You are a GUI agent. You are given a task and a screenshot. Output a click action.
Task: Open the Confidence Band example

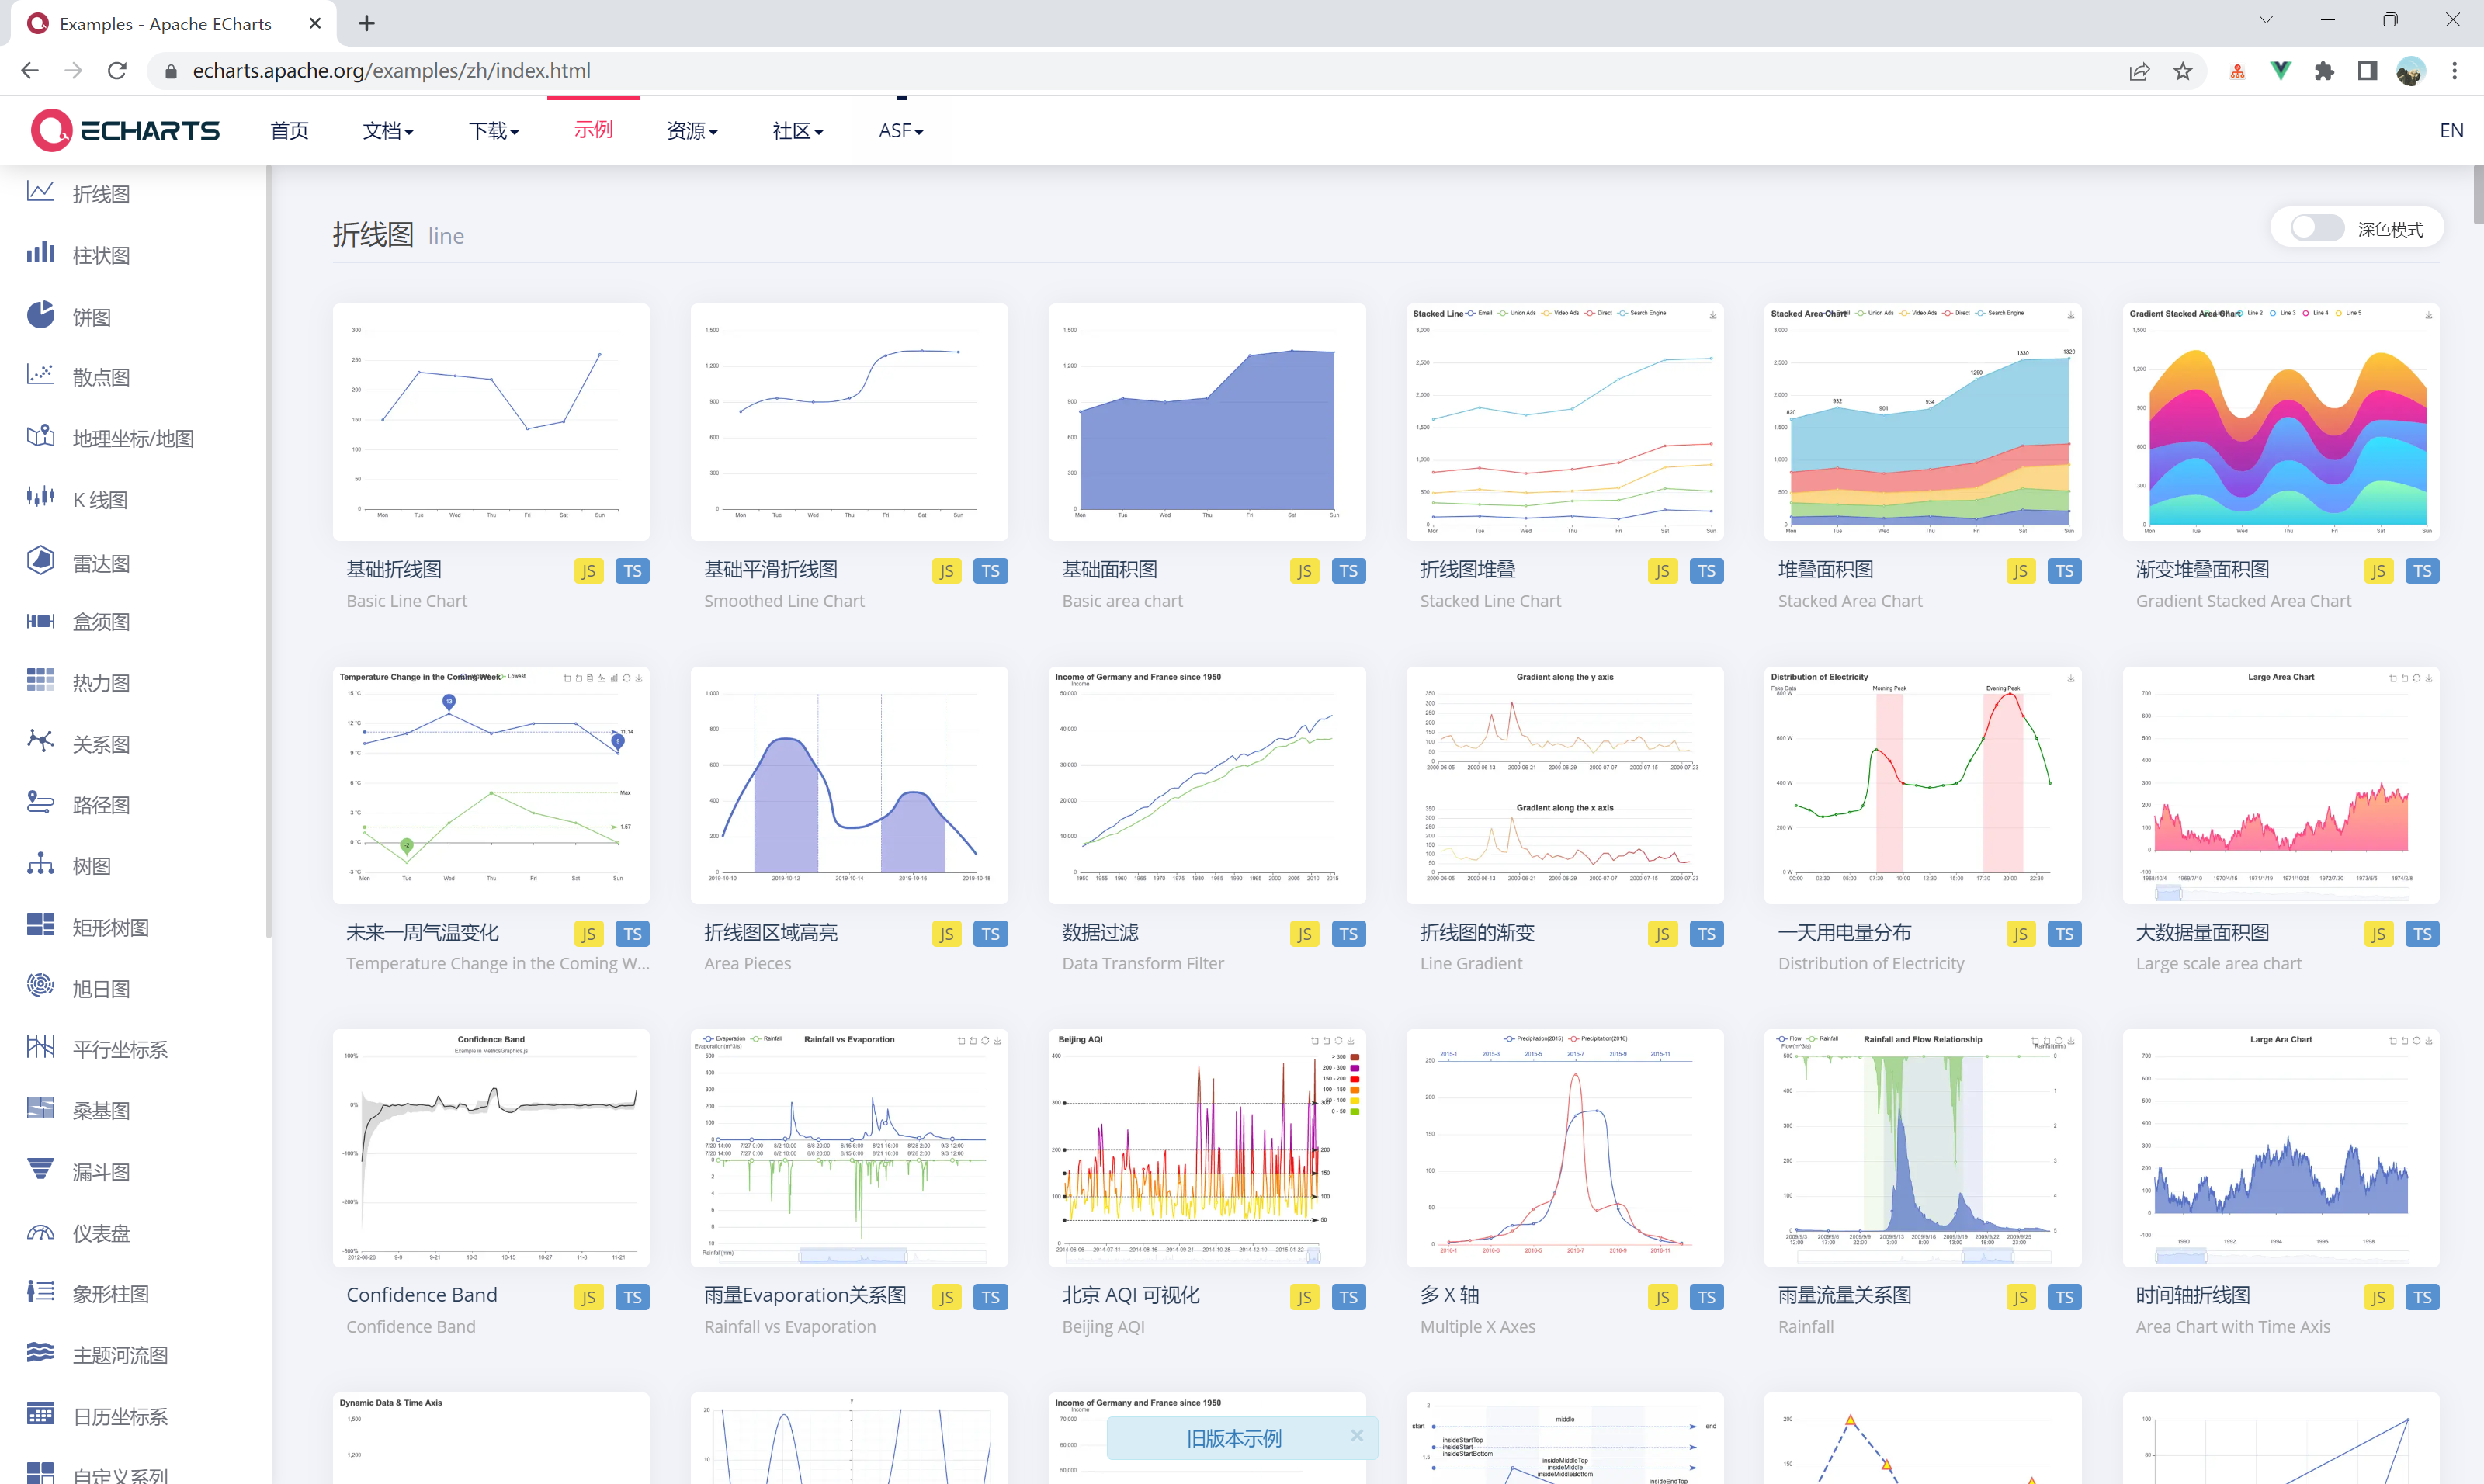[490, 1147]
